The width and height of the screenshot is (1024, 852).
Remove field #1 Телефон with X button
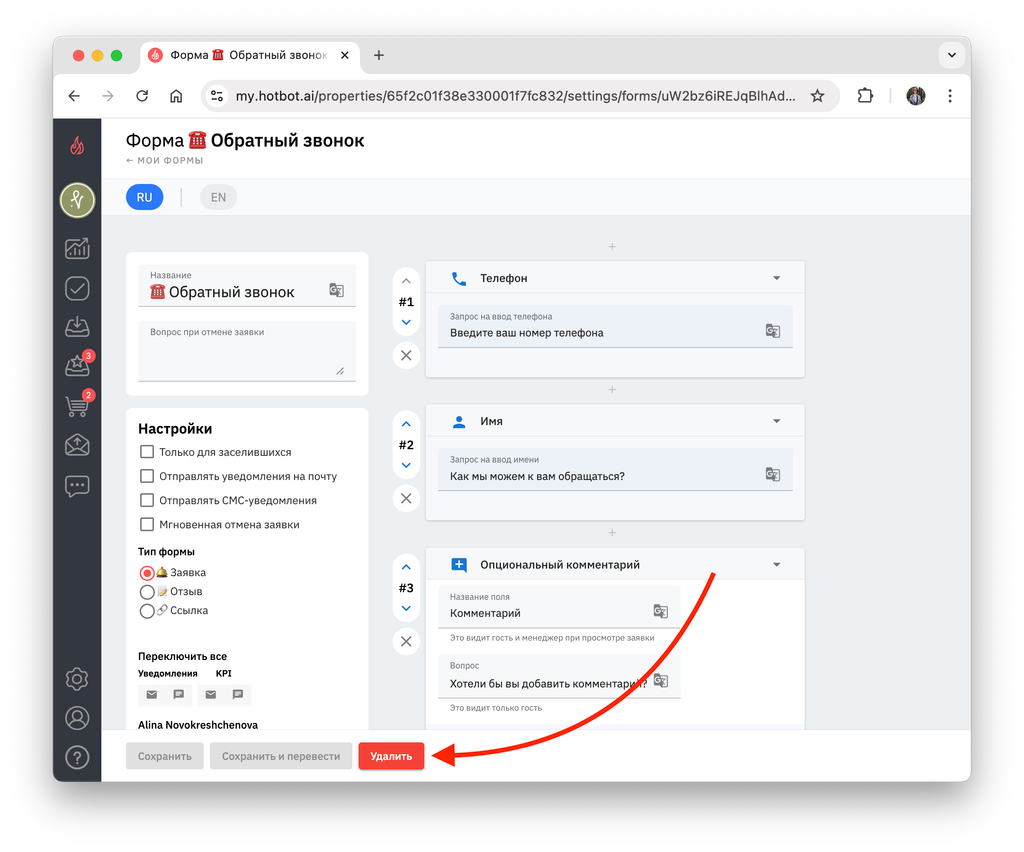pos(406,355)
